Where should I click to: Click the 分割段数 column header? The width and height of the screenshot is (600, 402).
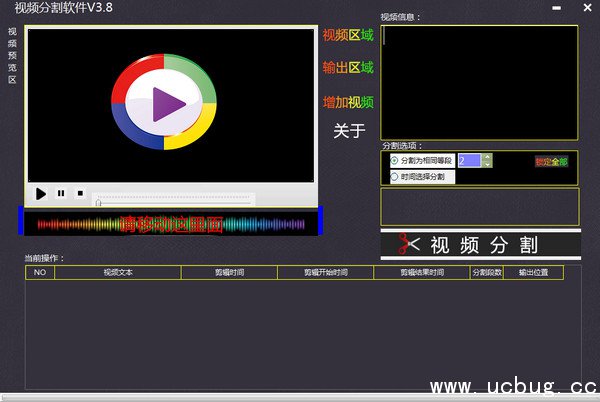pyautogui.click(x=487, y=272)
